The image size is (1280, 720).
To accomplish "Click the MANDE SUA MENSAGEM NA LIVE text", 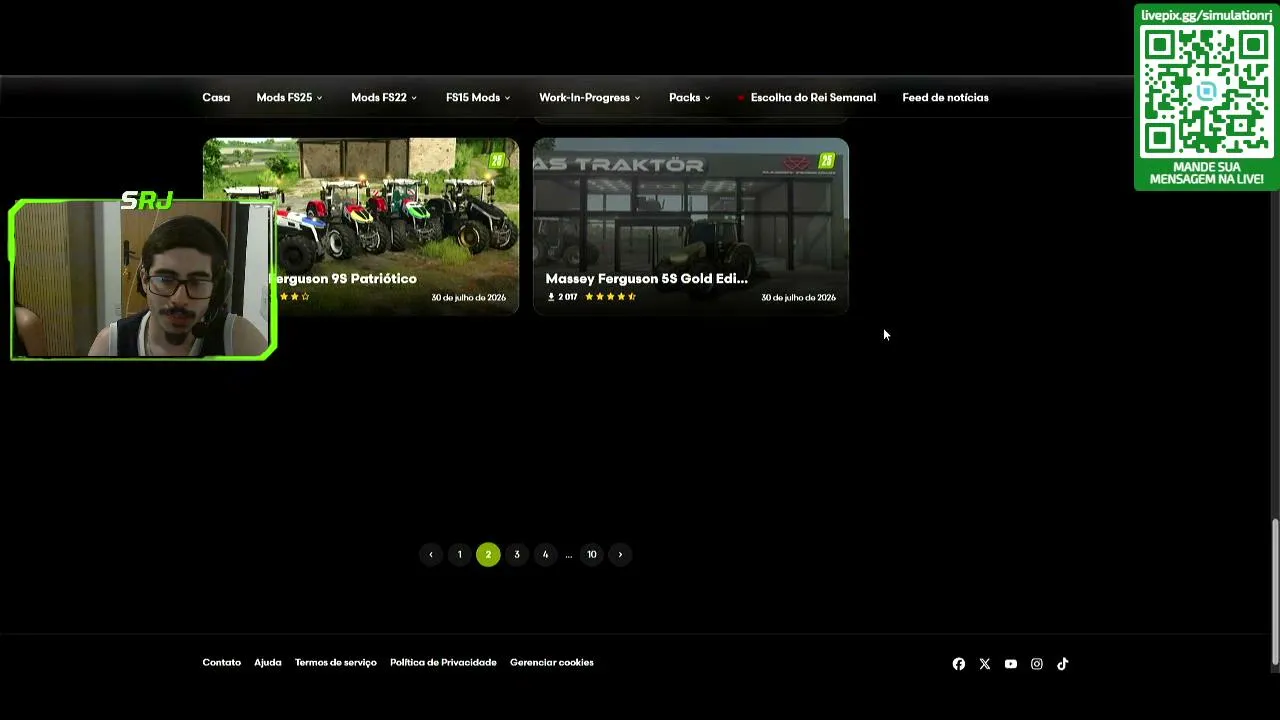I will point(1207,173).
